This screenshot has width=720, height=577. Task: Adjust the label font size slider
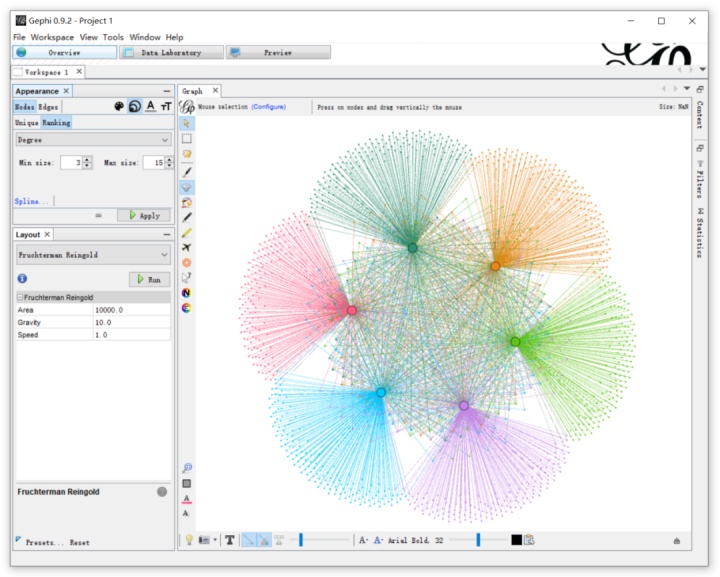[x=478, y=540]
